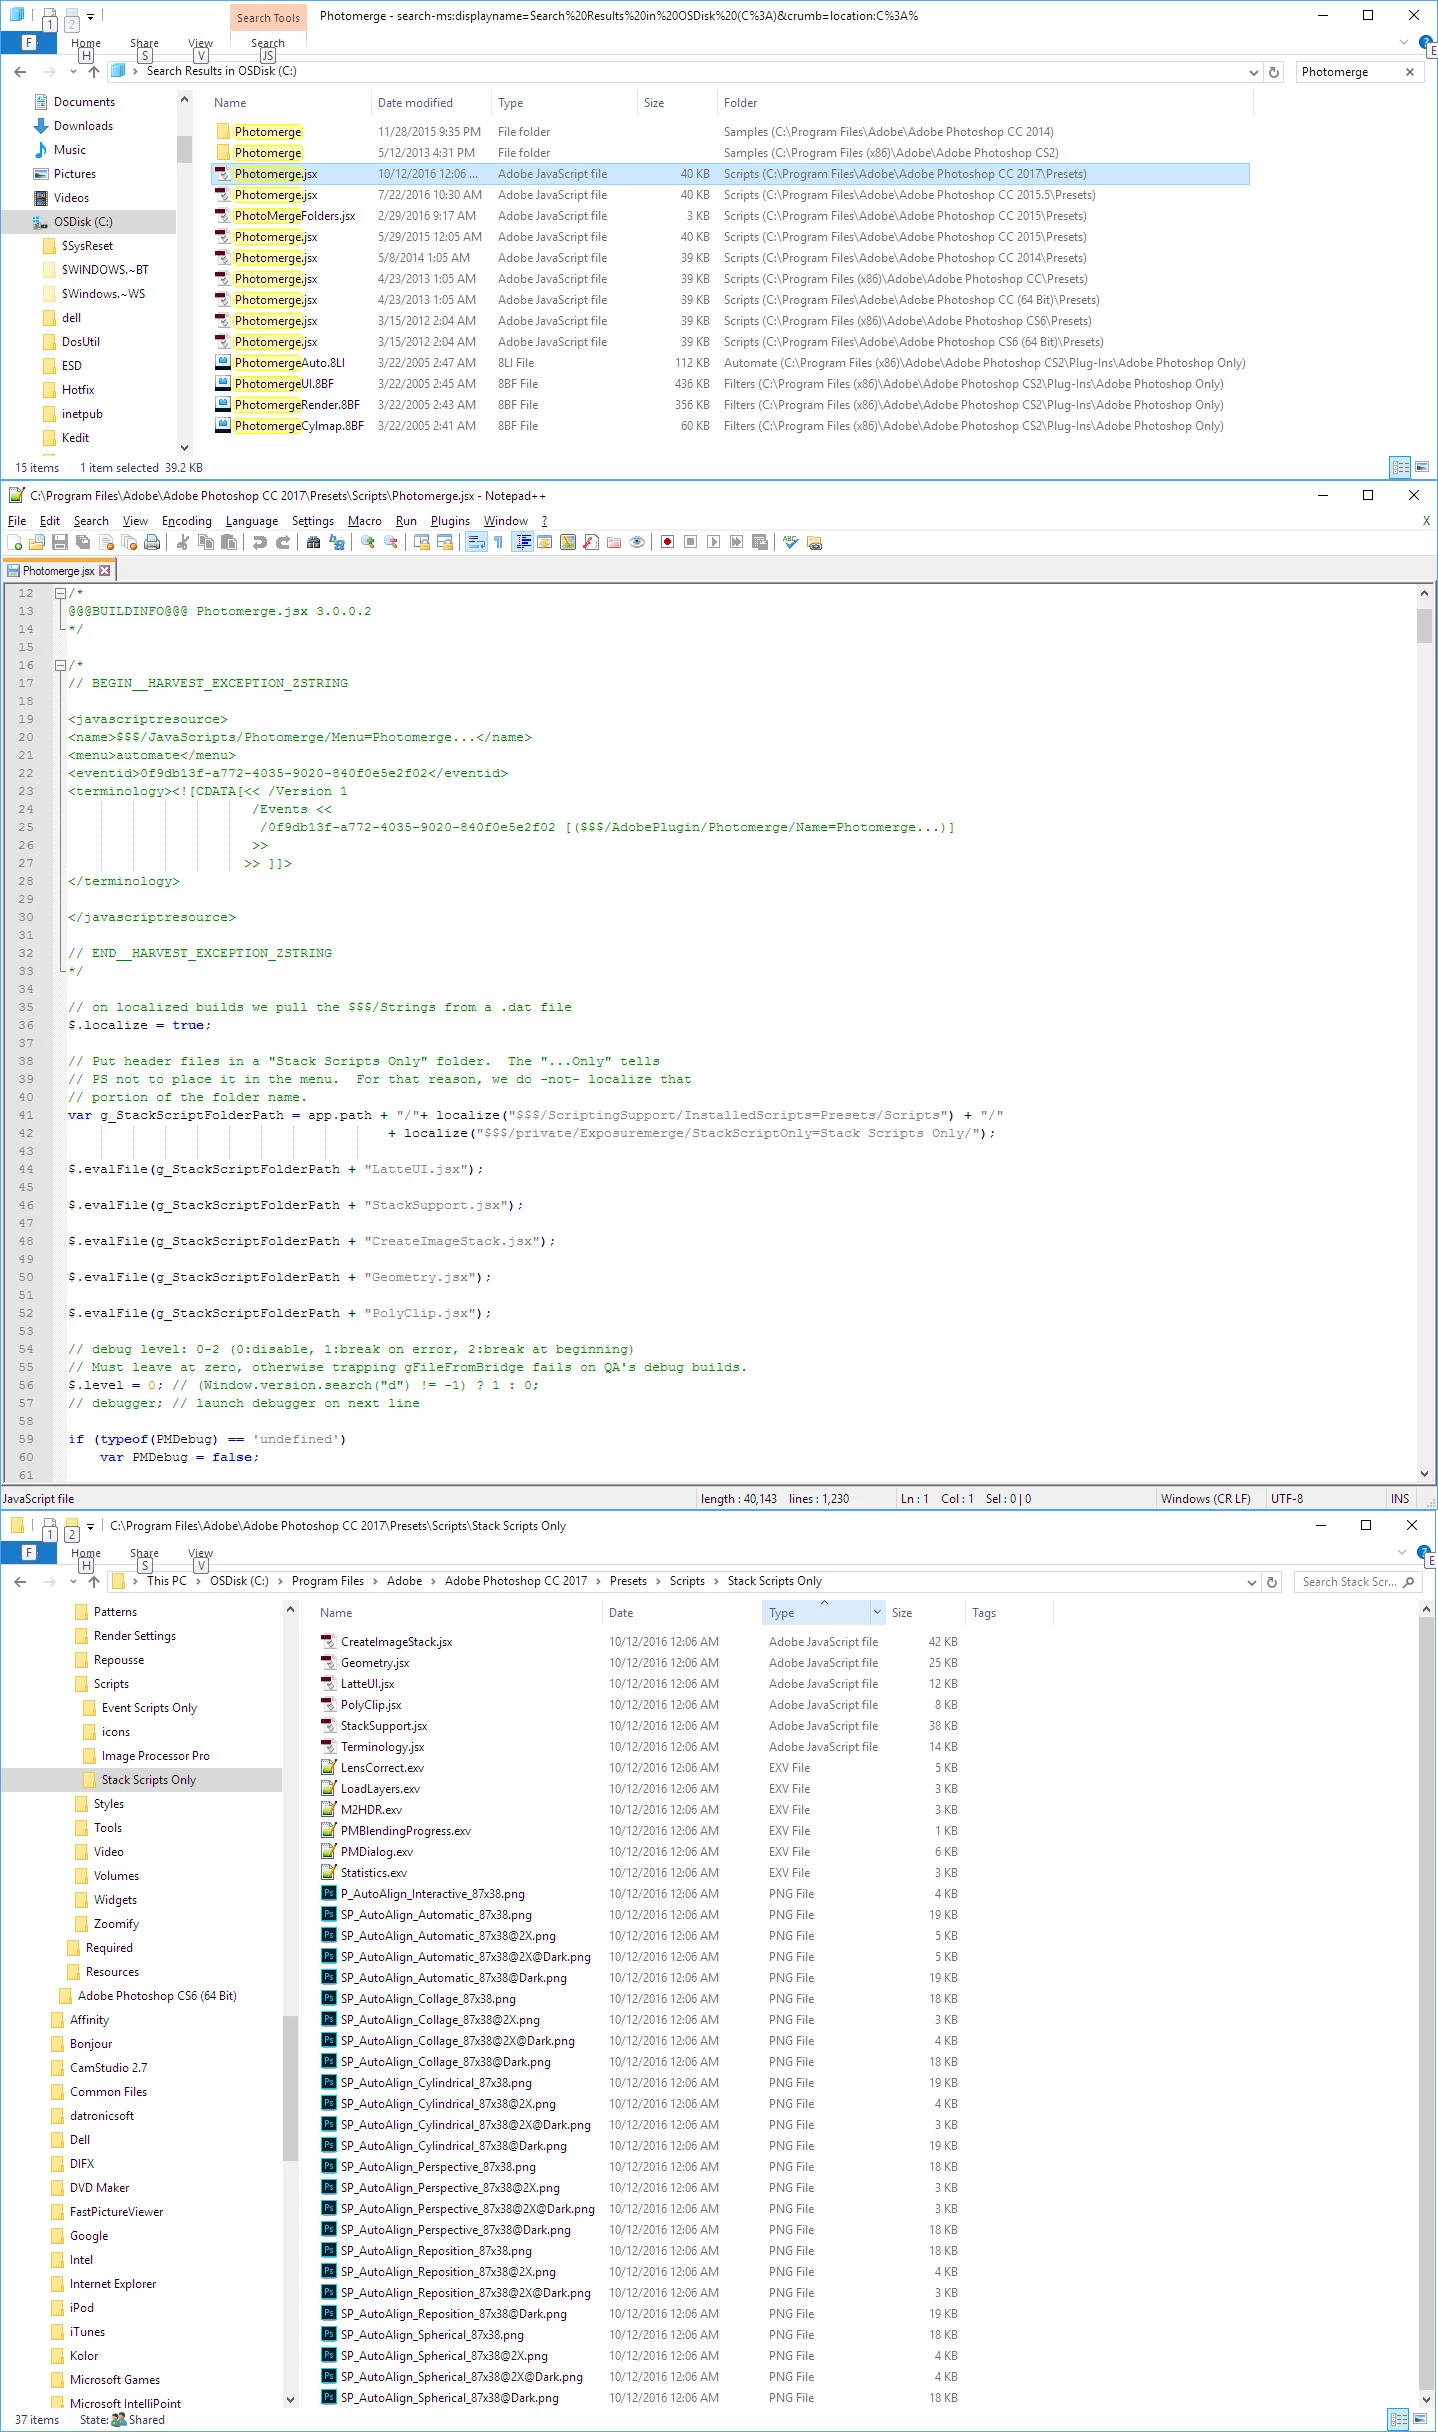Image resolution: width=1438 pixels, height=2432 pixels.
Task: Close the Photomerge.jsx document tab
Action: [105, 571]
